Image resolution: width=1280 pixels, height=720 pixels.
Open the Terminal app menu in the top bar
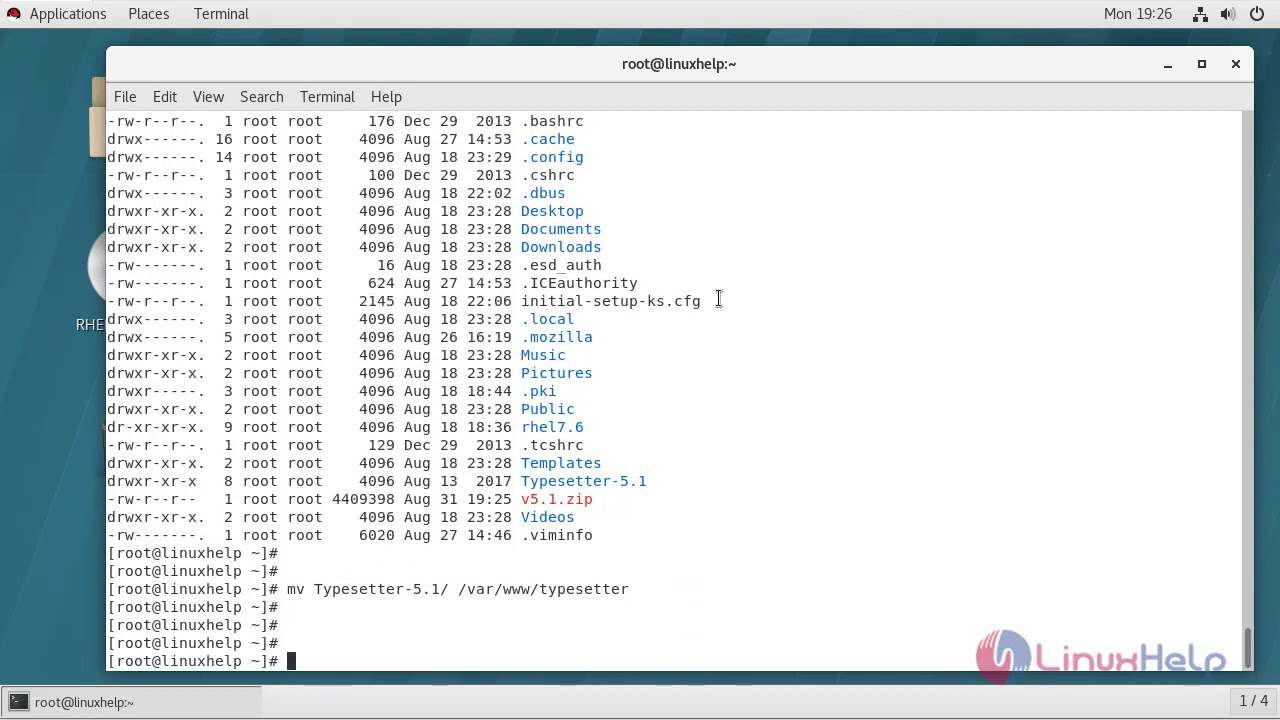(221, 14)
